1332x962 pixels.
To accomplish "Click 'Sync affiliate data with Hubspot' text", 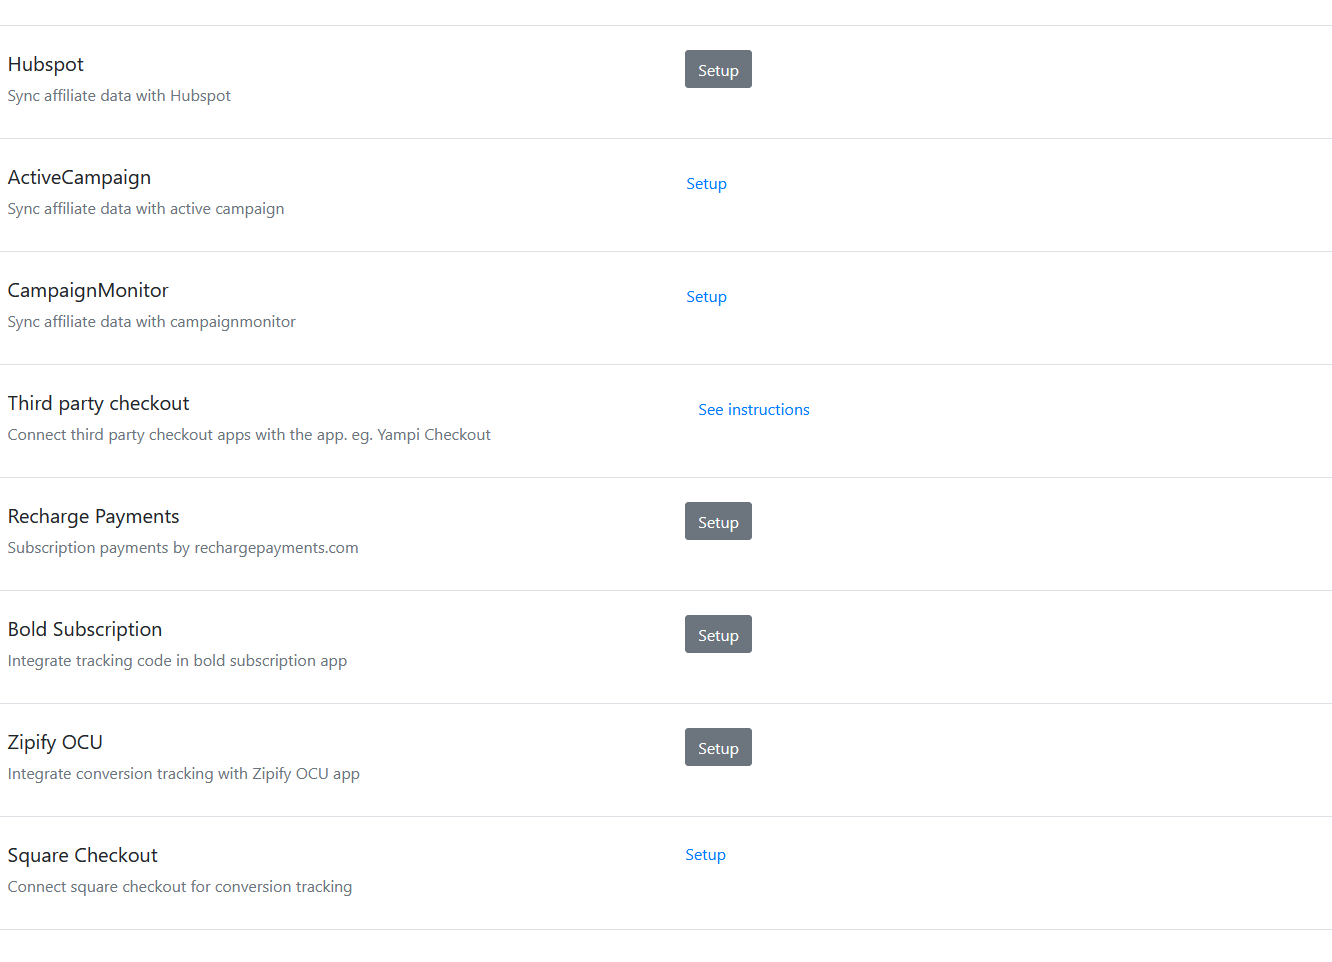I will (x=119, y=95).
